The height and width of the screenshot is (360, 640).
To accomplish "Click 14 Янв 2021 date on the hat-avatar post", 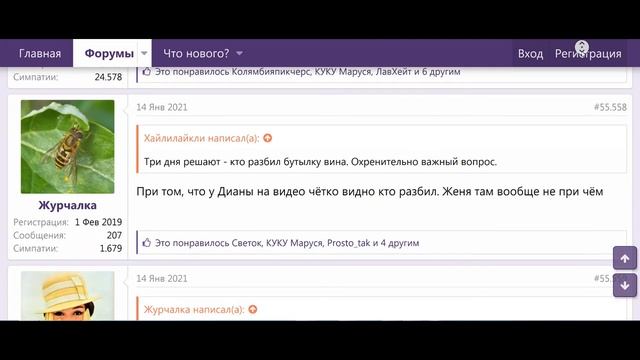I will point(162,278).
